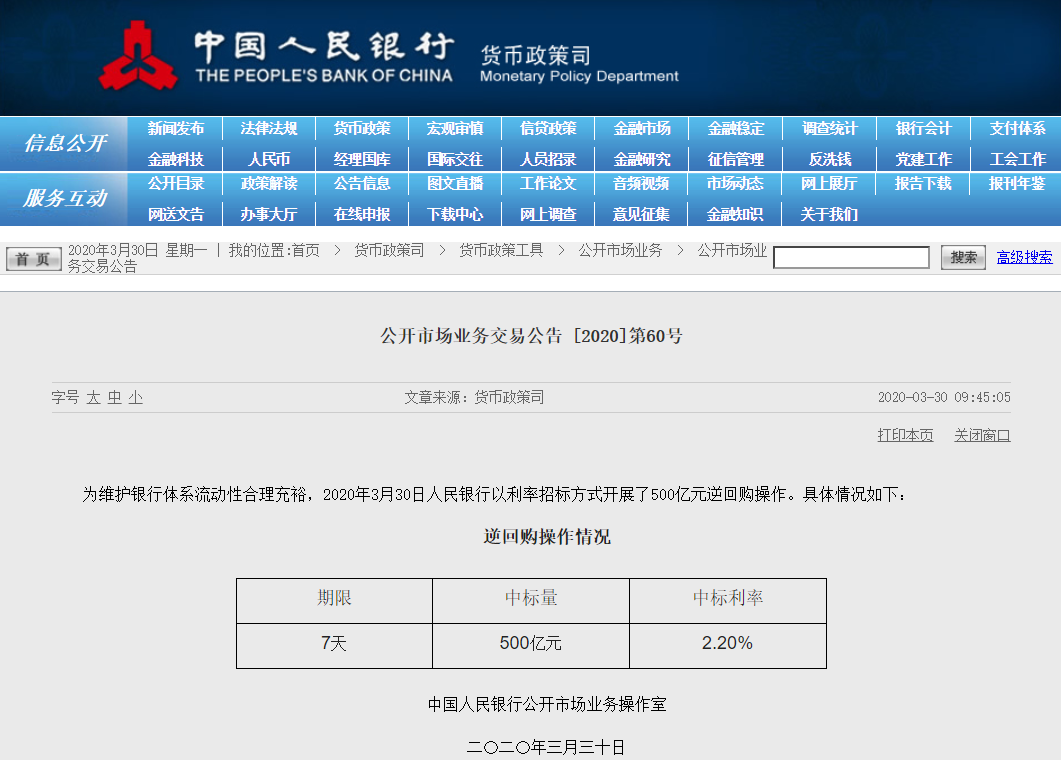
Task: Set font size to small 小
Action: click(135, 398)
